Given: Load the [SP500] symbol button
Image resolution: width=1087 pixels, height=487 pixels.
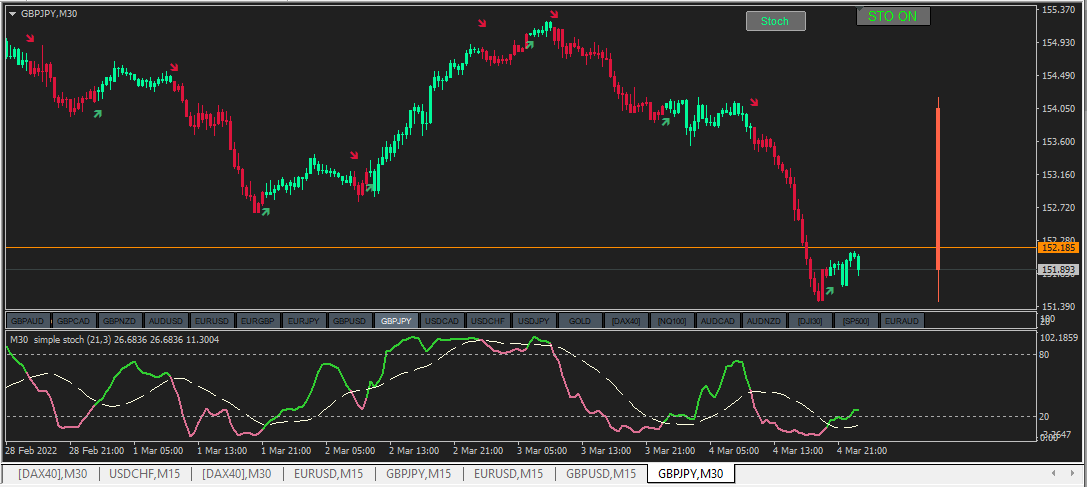Looking at the screenshot, I should (856, 321).
